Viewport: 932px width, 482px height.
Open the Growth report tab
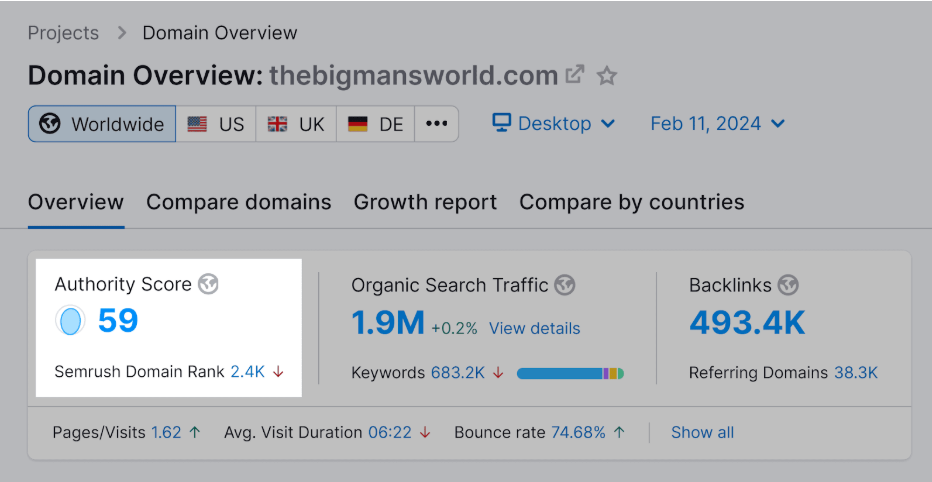pyautogui.click(x=426, y=202)
